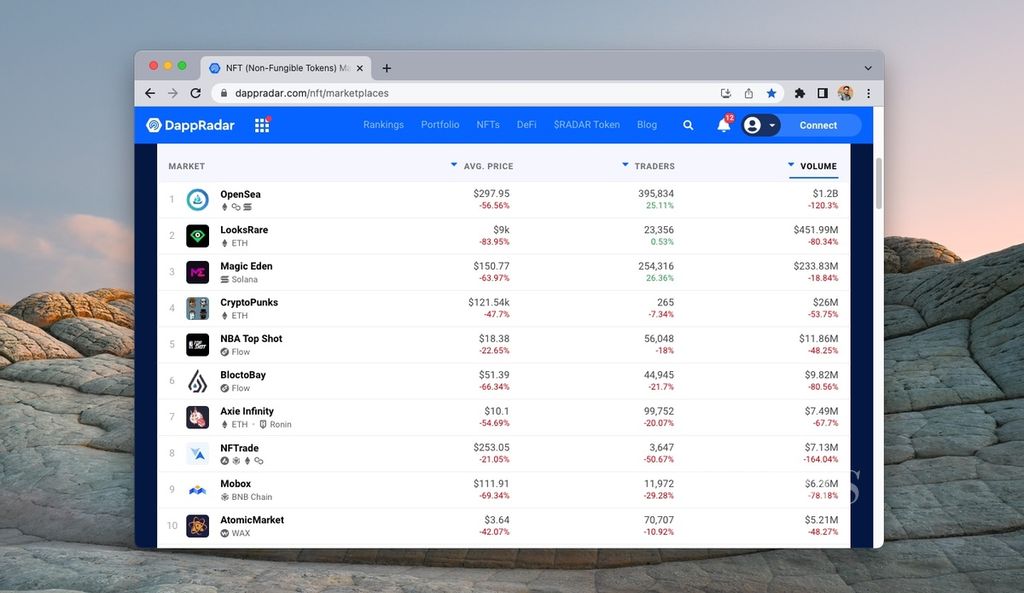Open the user account avatar menu
This screenshot has width=1024, height=593.
(x=760, y=125)
